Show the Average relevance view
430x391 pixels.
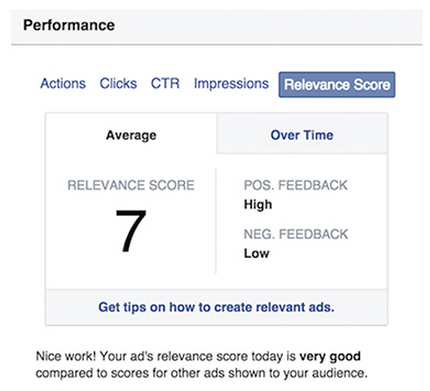[131, 135]
